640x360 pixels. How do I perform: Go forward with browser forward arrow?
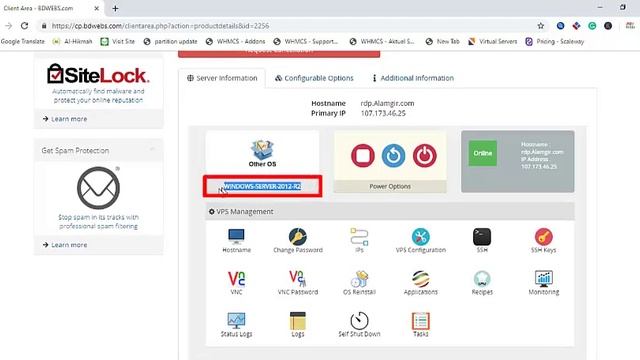(x=8, y=26)
